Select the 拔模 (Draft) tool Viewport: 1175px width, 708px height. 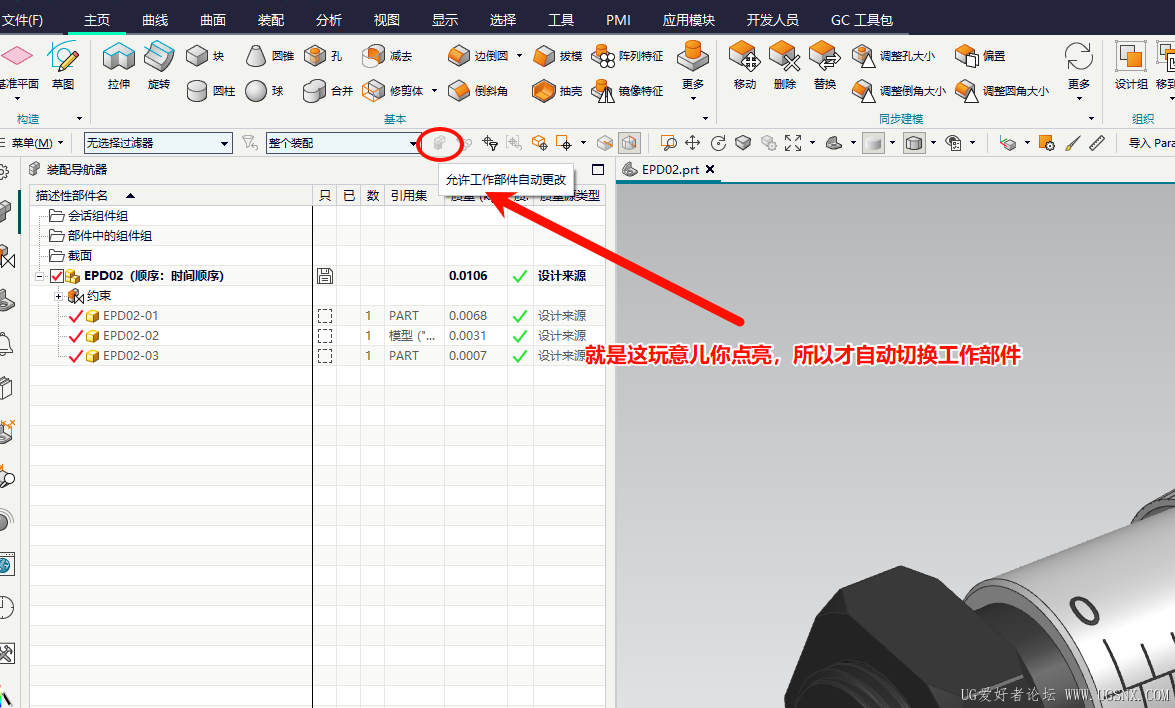[x=558, y=55]
